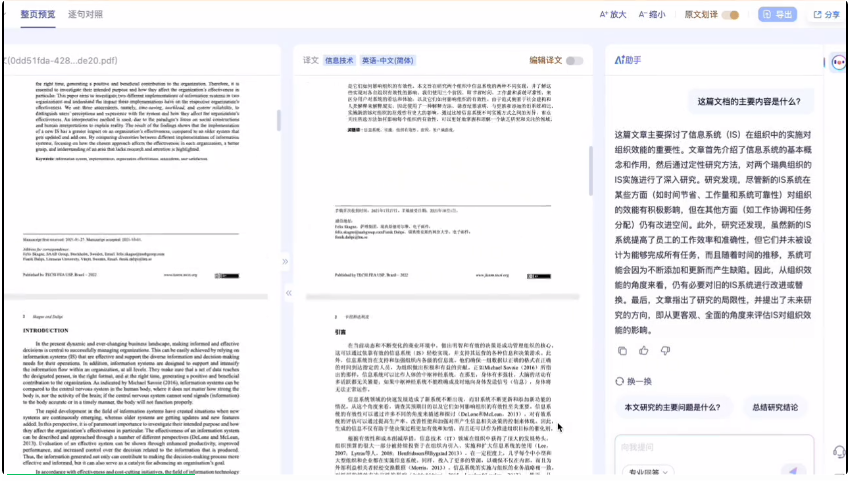Open the 专业问答 mode dropdown
The height and width of the screenshot is (481, 850).
click(x=648, y=472)
